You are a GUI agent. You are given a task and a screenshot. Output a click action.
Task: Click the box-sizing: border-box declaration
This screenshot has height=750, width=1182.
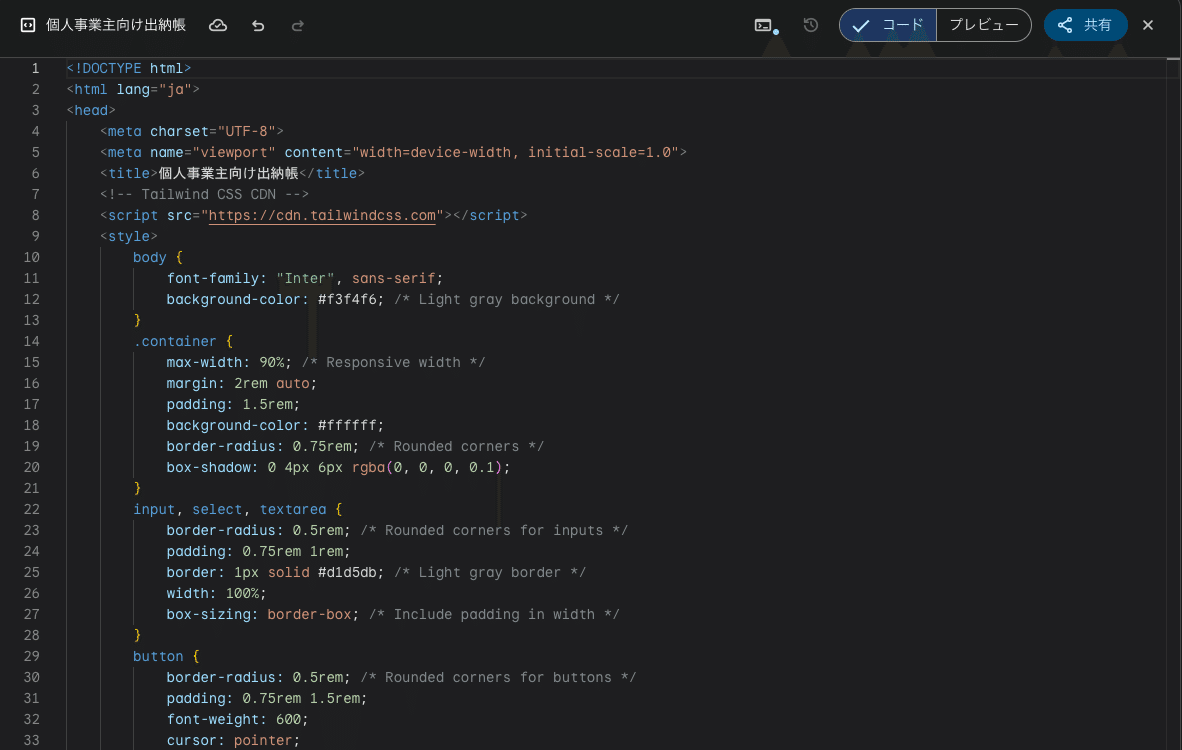(x=263, y=615)
